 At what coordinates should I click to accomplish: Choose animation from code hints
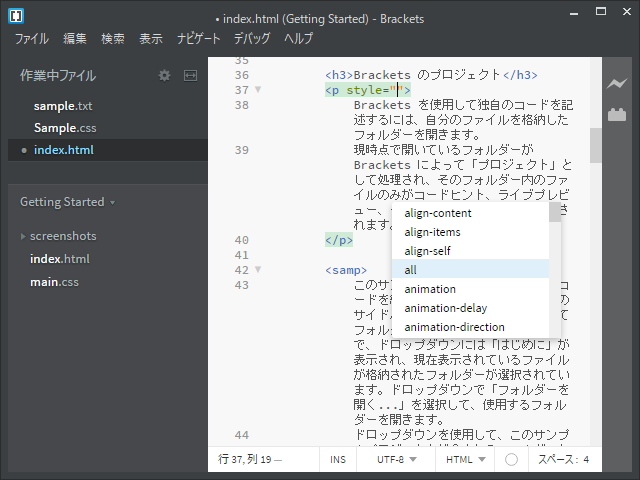point(470,289)
